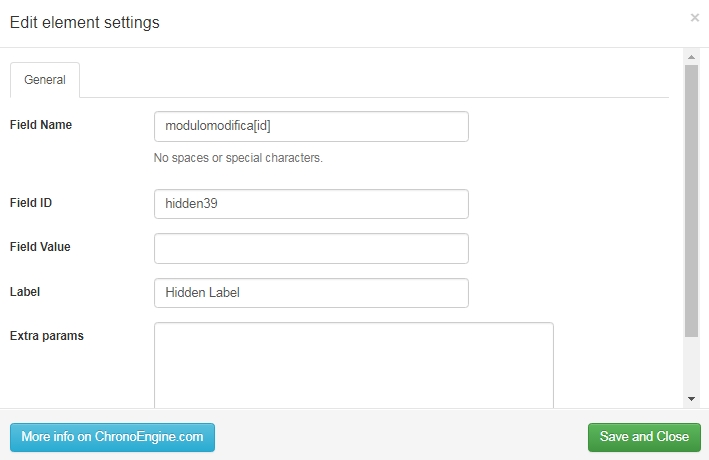Click the "Field Value" label text
Viewport: 709px width, 460px height.
coord(40,247)
